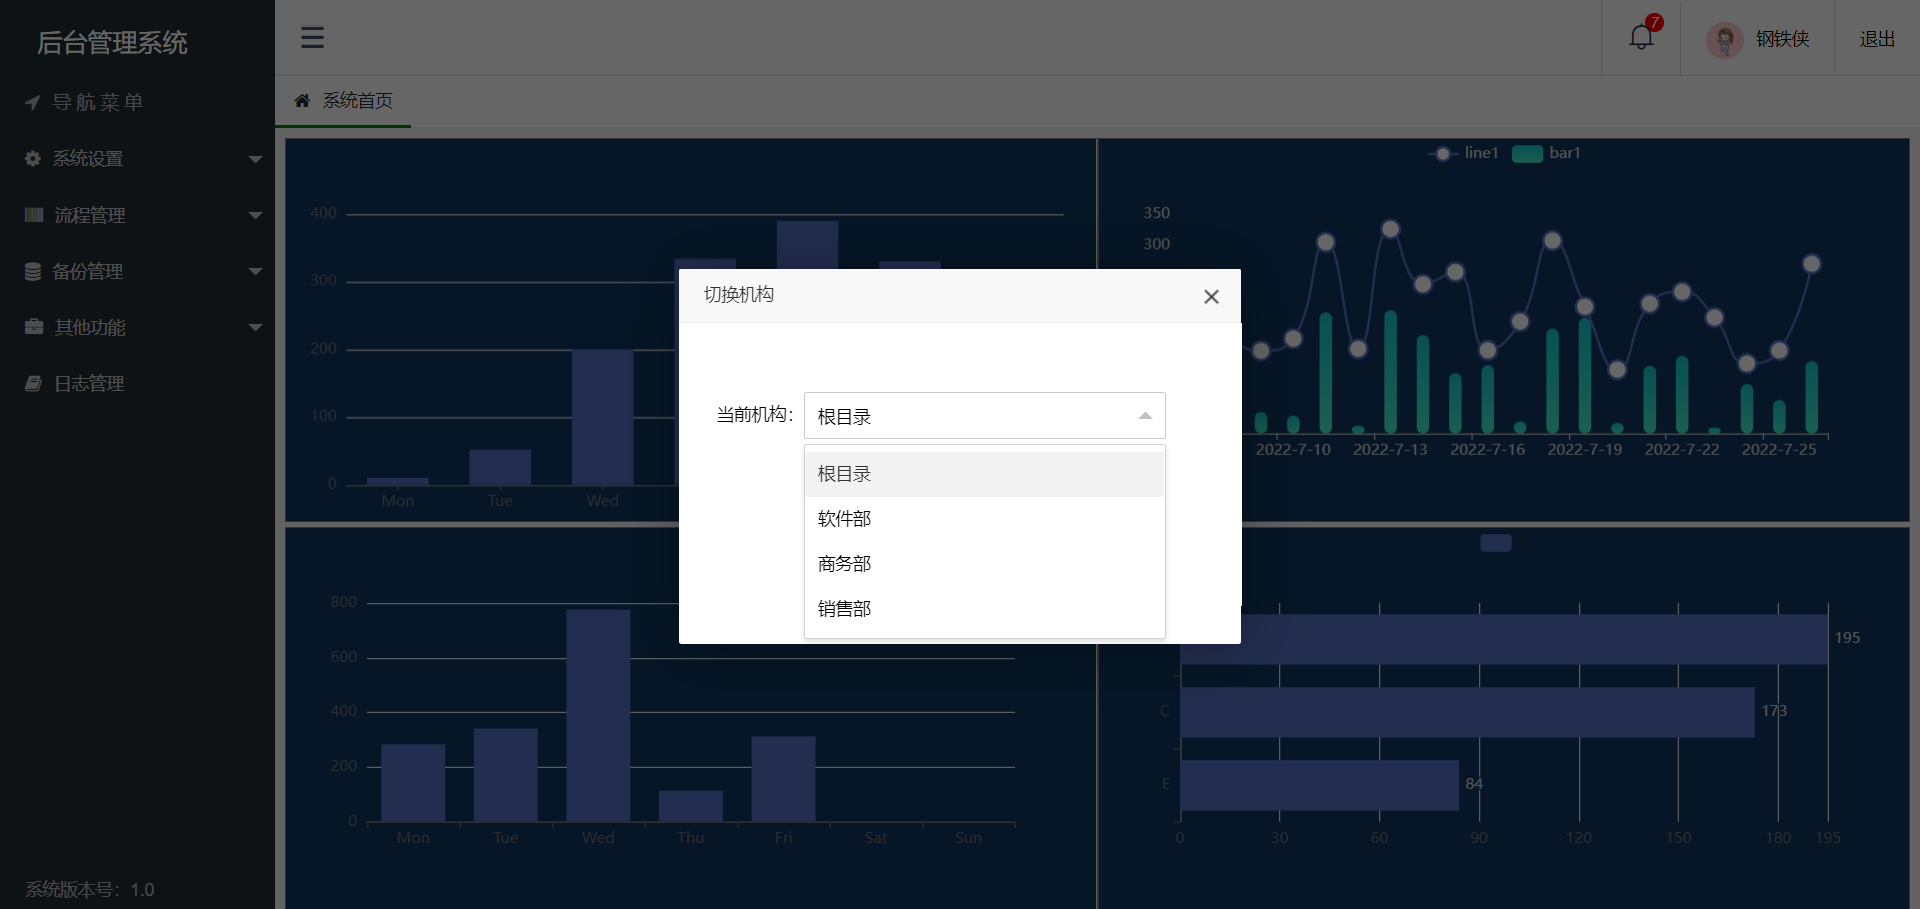Open the notification bell with badge 7
Screen dimensions: 1920x909
click(x=1641, y=36)
